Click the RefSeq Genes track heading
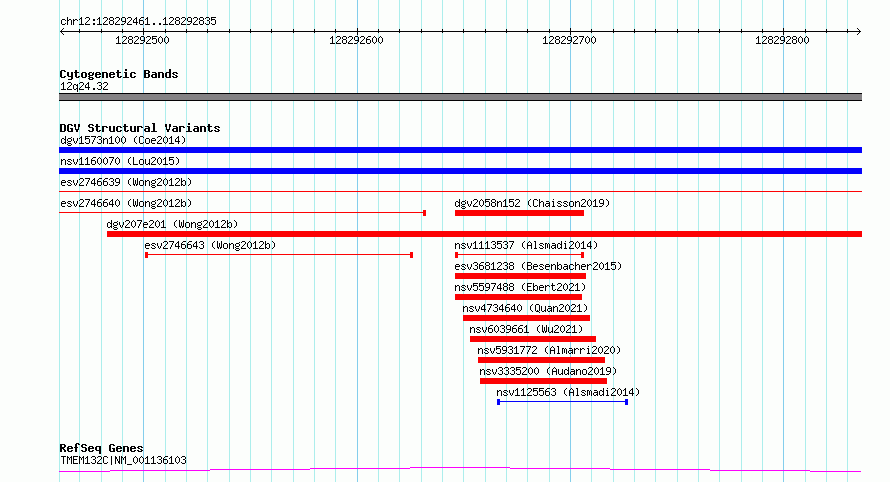890x482 pixels. (x=101, y=448)
